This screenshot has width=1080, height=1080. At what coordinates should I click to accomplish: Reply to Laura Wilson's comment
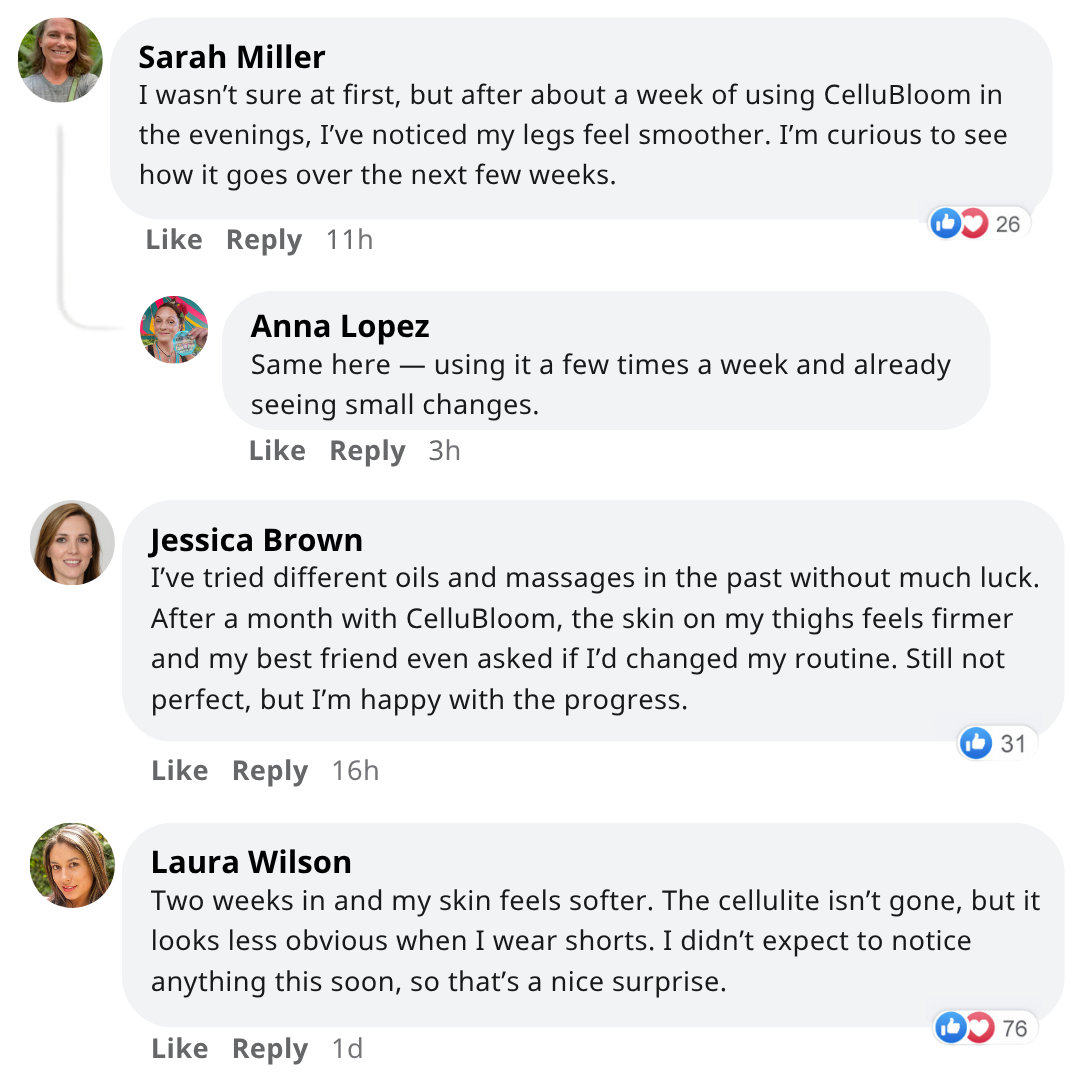[x=270, y=1049]
